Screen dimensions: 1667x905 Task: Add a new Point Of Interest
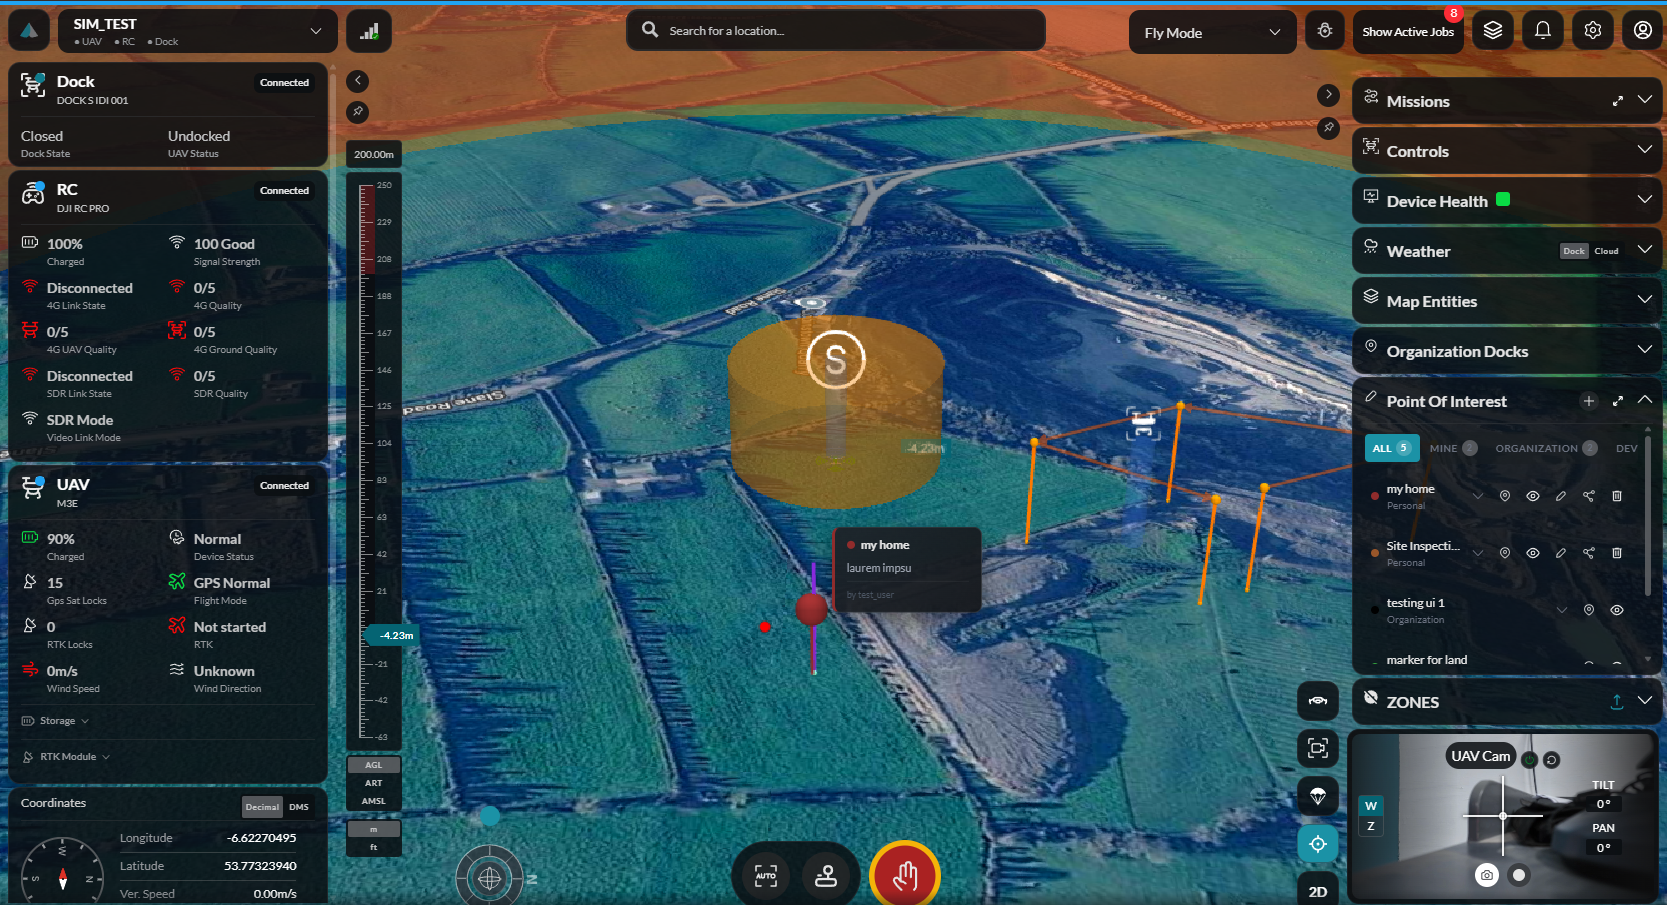[x=1589, y=401]
